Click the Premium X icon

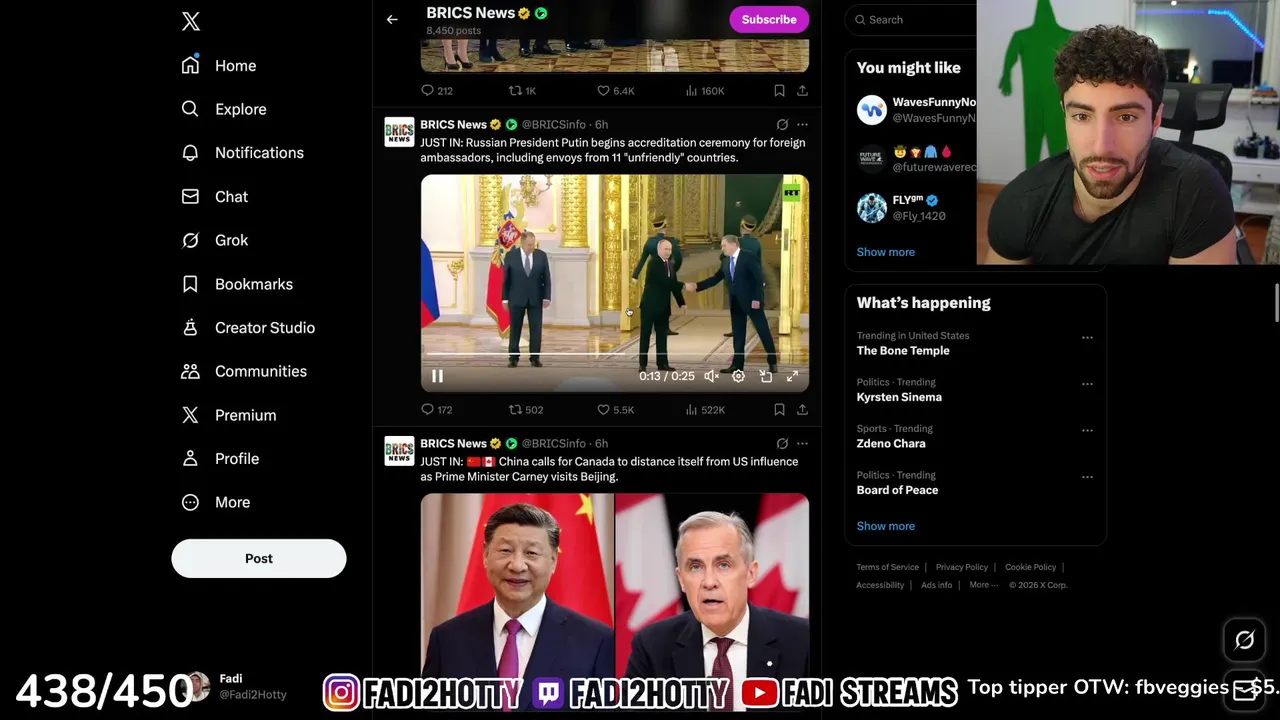click(190, 415)
